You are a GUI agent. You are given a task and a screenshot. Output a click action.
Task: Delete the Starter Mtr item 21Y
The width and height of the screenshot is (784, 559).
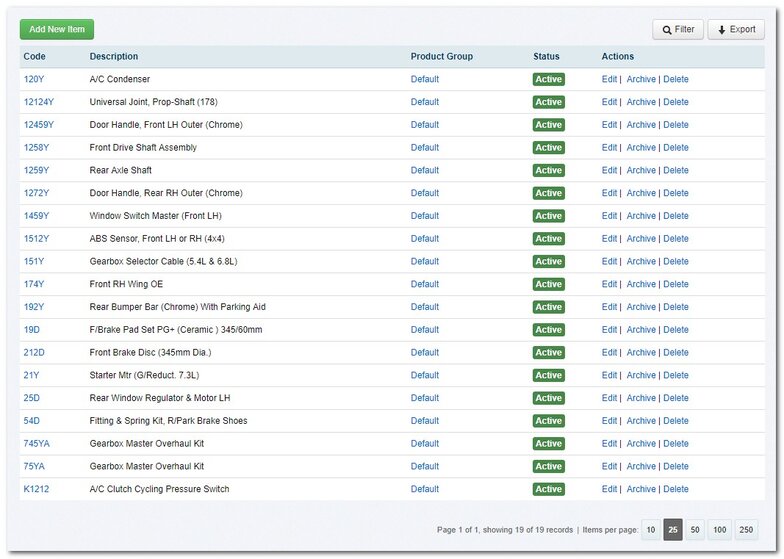point(676,376)
